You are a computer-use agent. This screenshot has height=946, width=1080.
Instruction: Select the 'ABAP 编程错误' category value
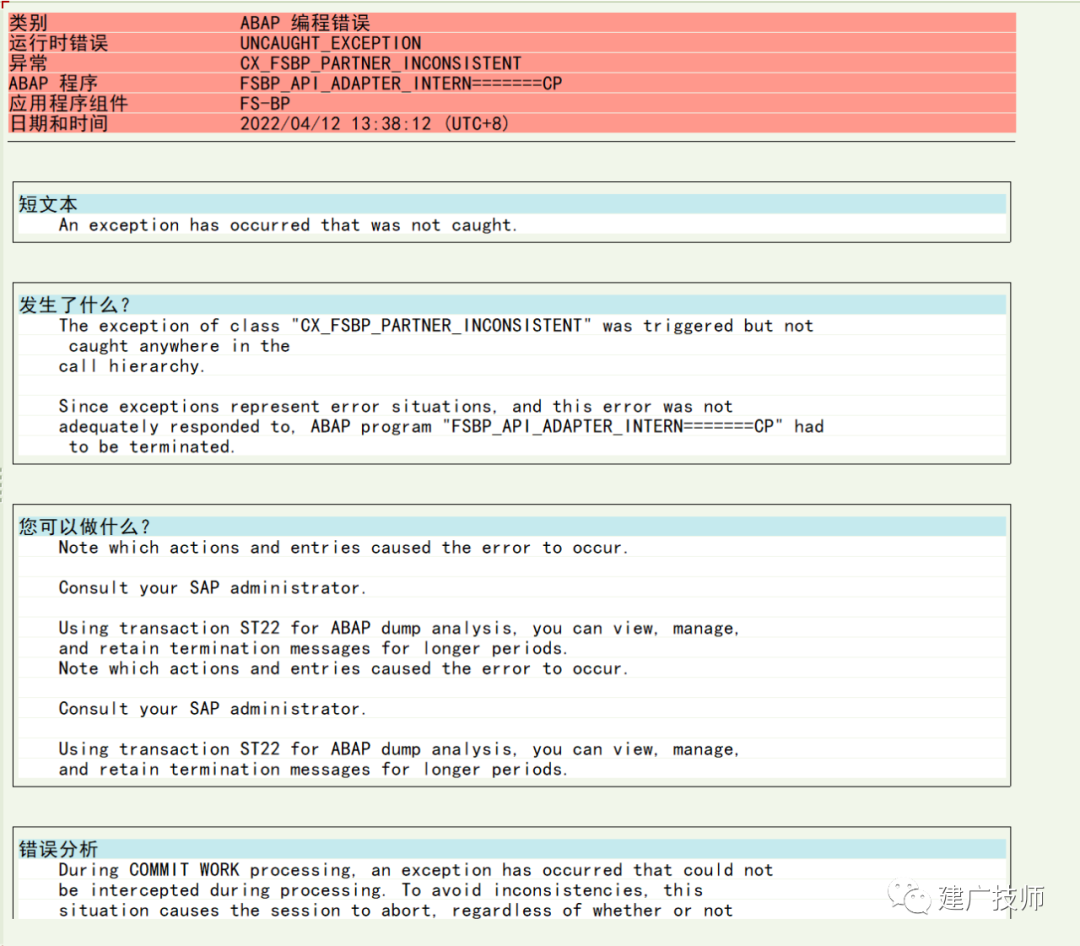click(304, 23)
